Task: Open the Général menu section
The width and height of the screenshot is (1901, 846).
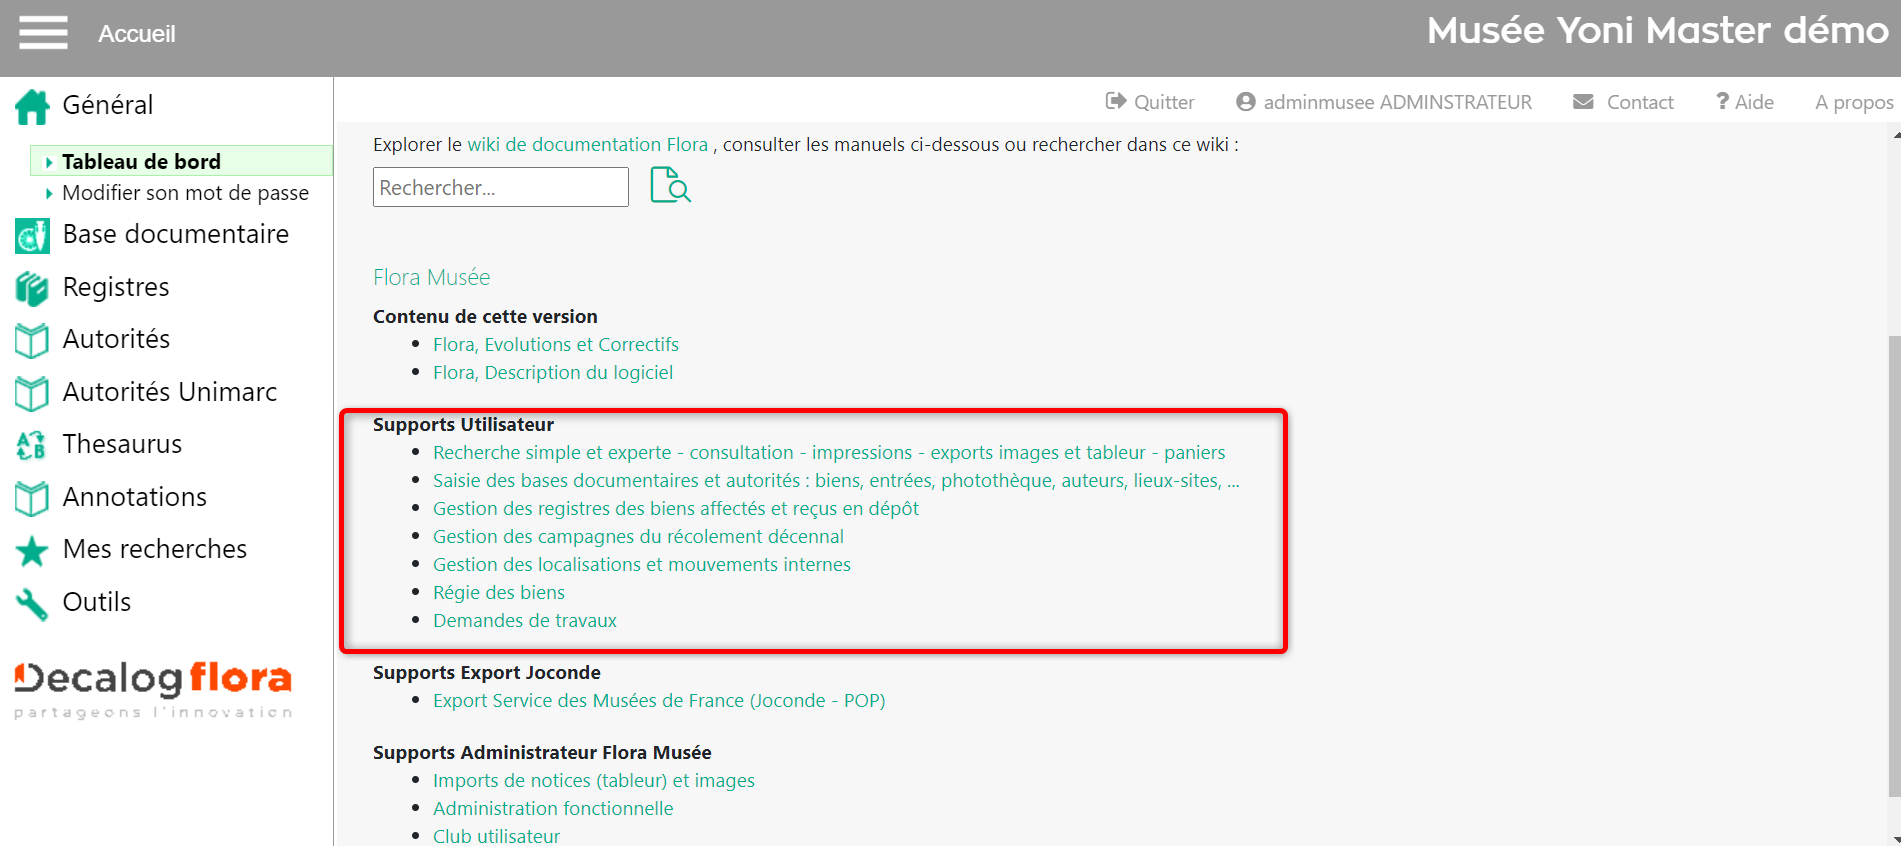Action: coord(108,105)
